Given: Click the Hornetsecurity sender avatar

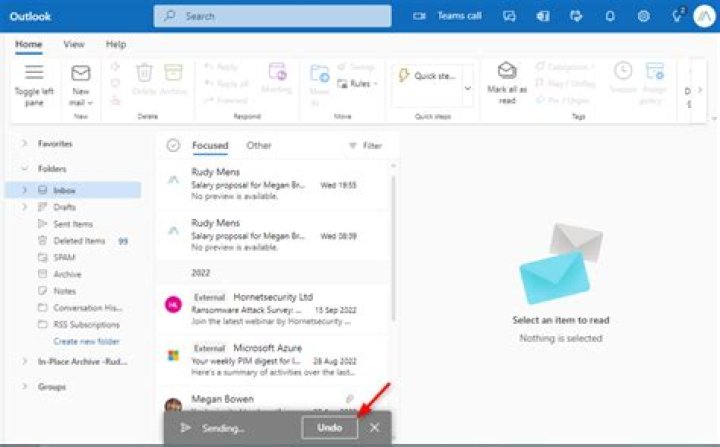Looking at the screenshot, I should tap(173, 304).
